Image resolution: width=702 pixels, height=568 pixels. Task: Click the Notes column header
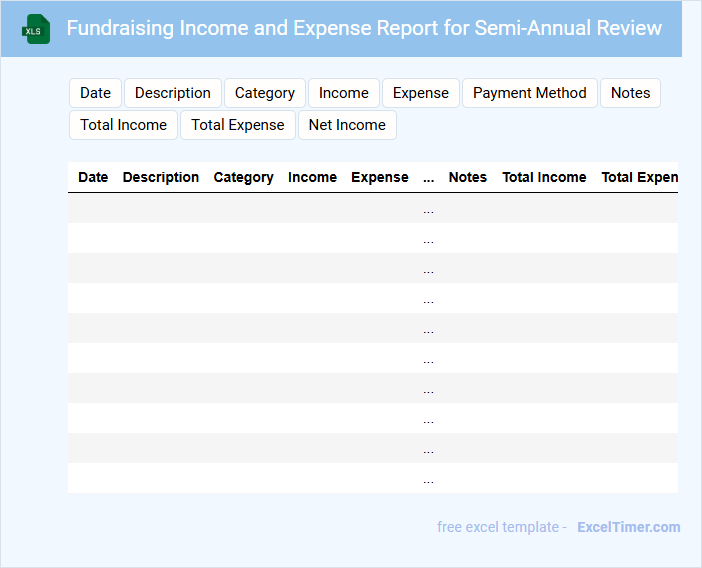(x=467, y=177)
